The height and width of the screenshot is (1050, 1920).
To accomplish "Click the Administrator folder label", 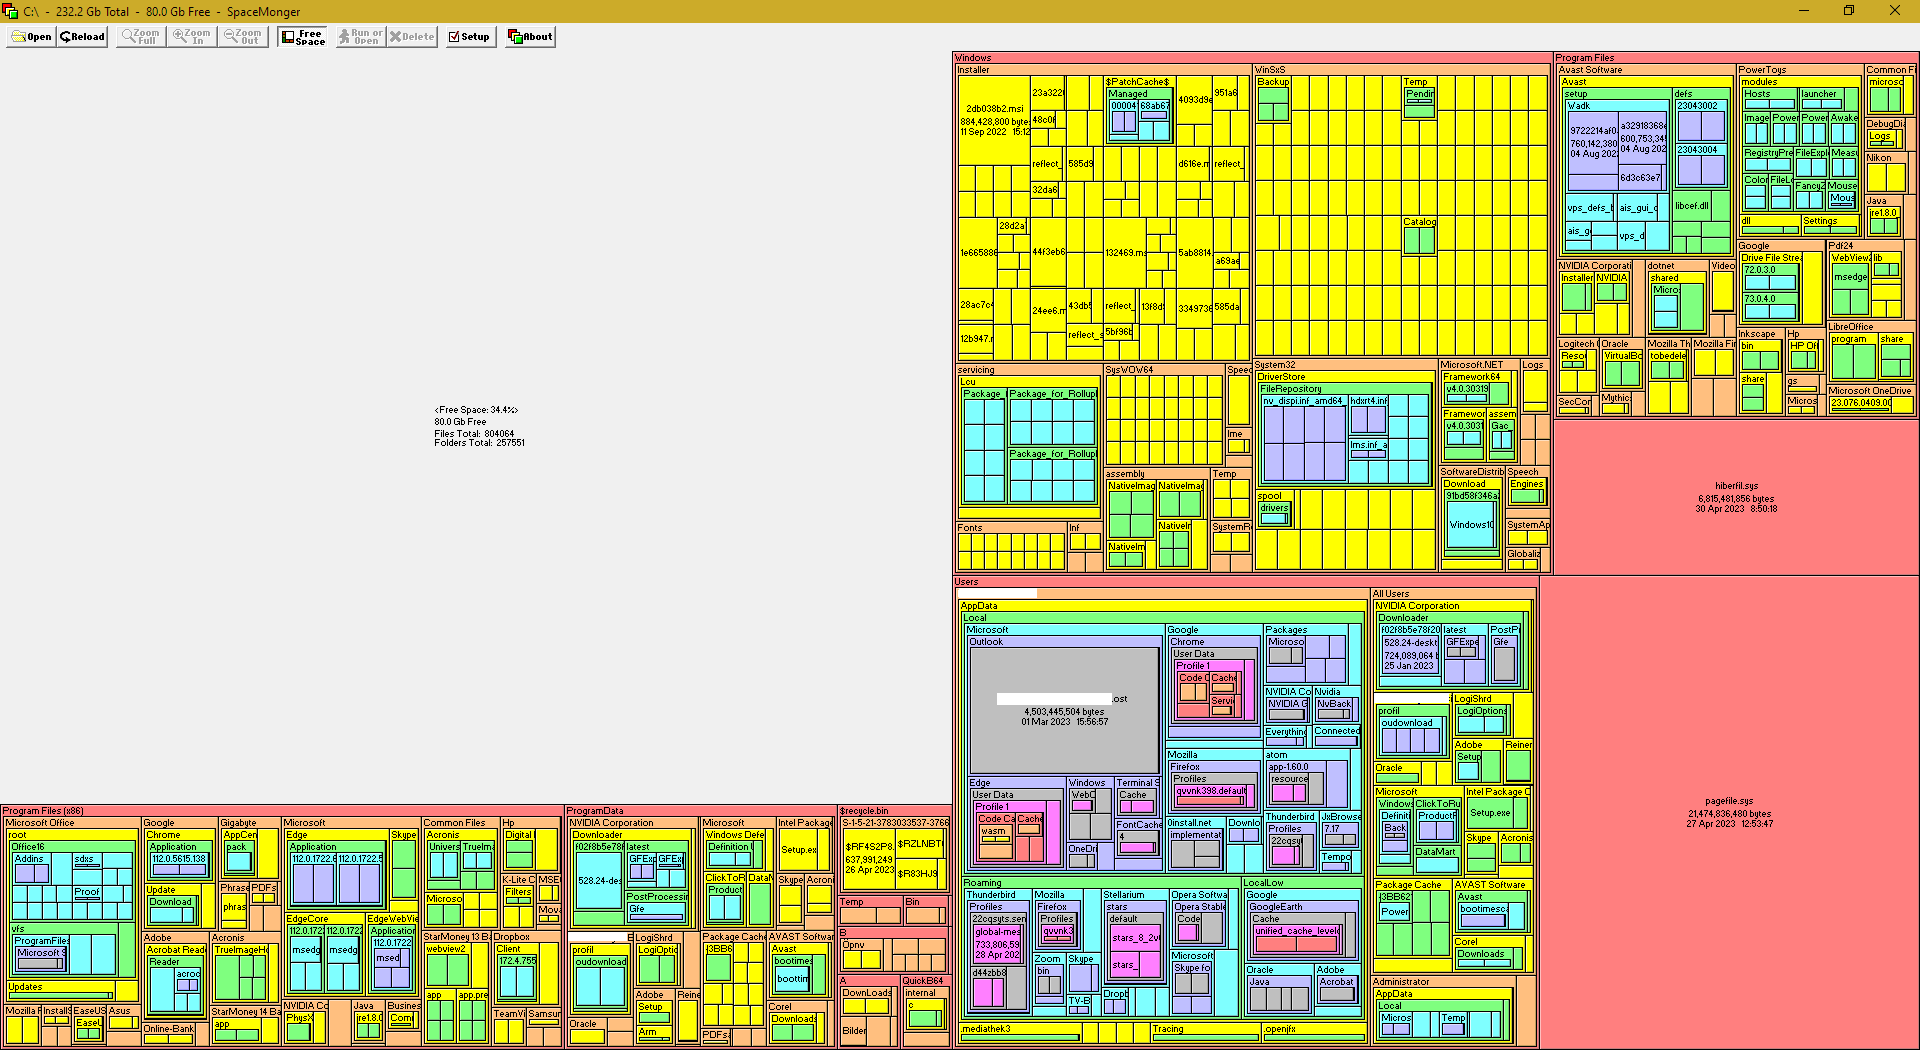I will (1402, 982).
